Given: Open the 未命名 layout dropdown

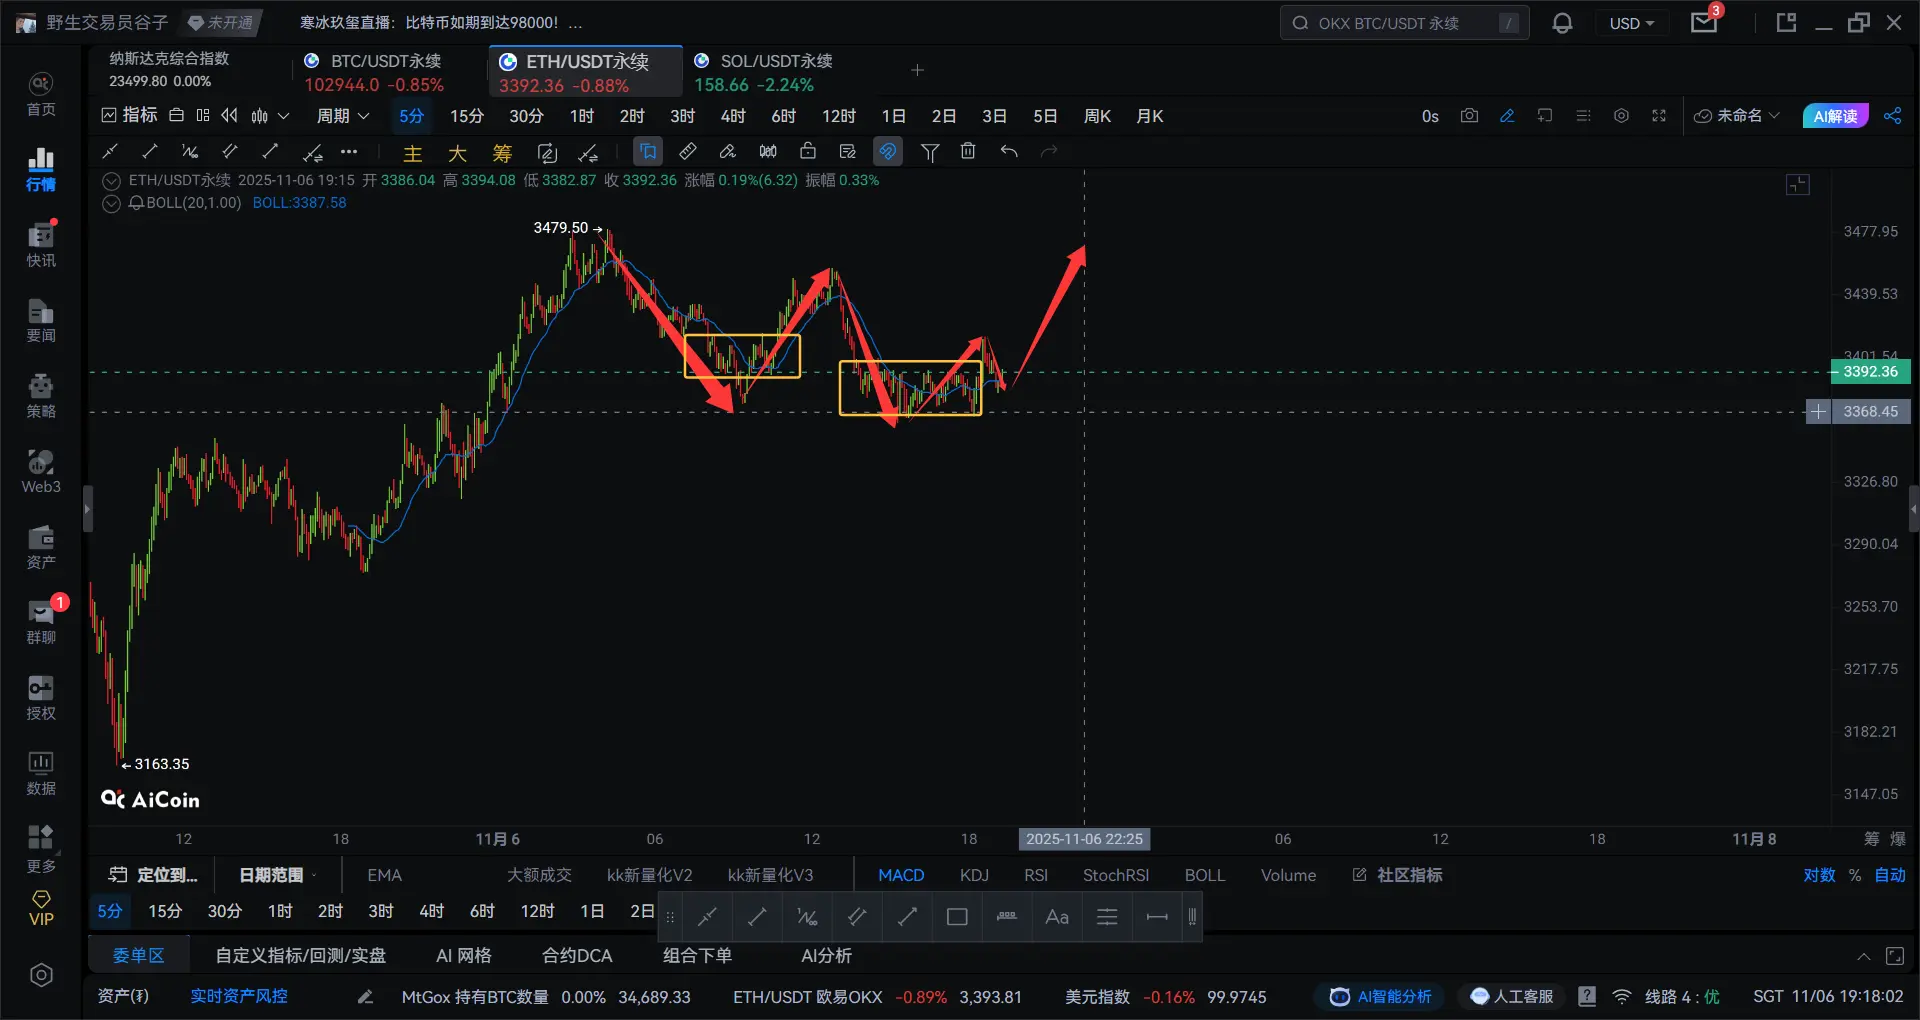Looking at the screenshot, I should tap(1737, 116).
